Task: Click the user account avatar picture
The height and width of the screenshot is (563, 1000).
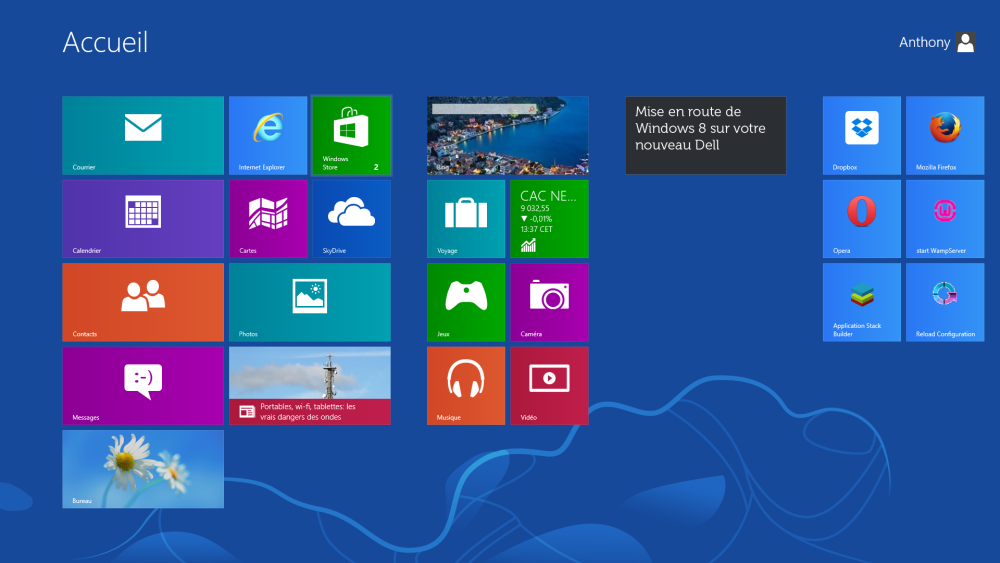Action: coord(966,42)
